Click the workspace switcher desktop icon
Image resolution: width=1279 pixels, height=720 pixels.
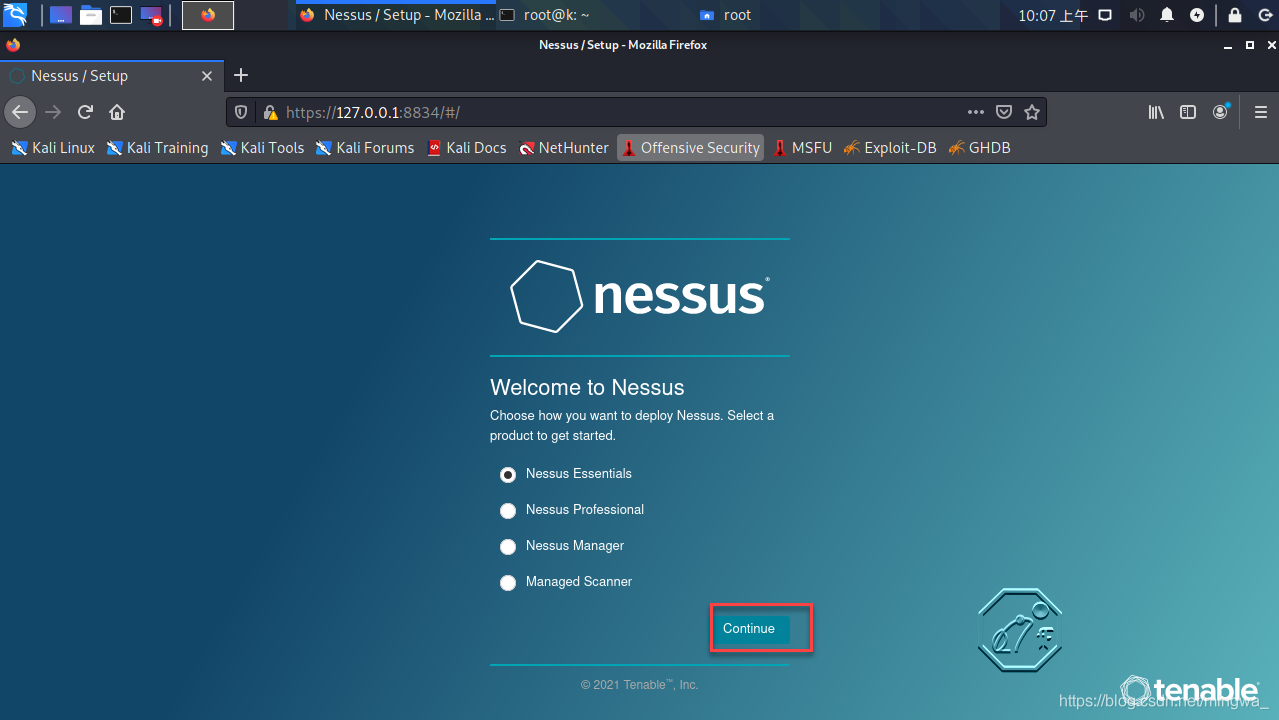pyautogui.click(x=61, y=15)
